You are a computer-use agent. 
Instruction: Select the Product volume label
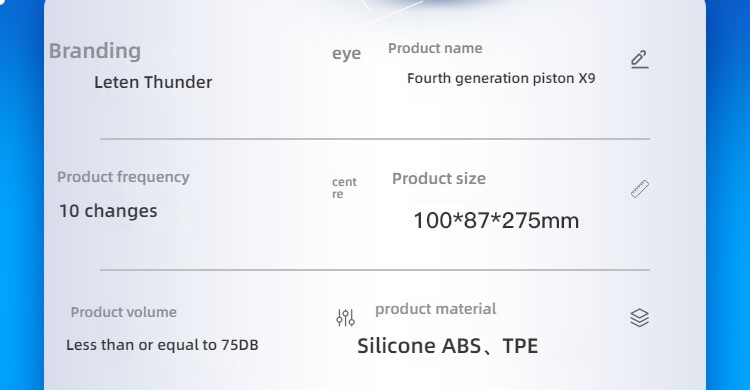click(x=124, y=312)
